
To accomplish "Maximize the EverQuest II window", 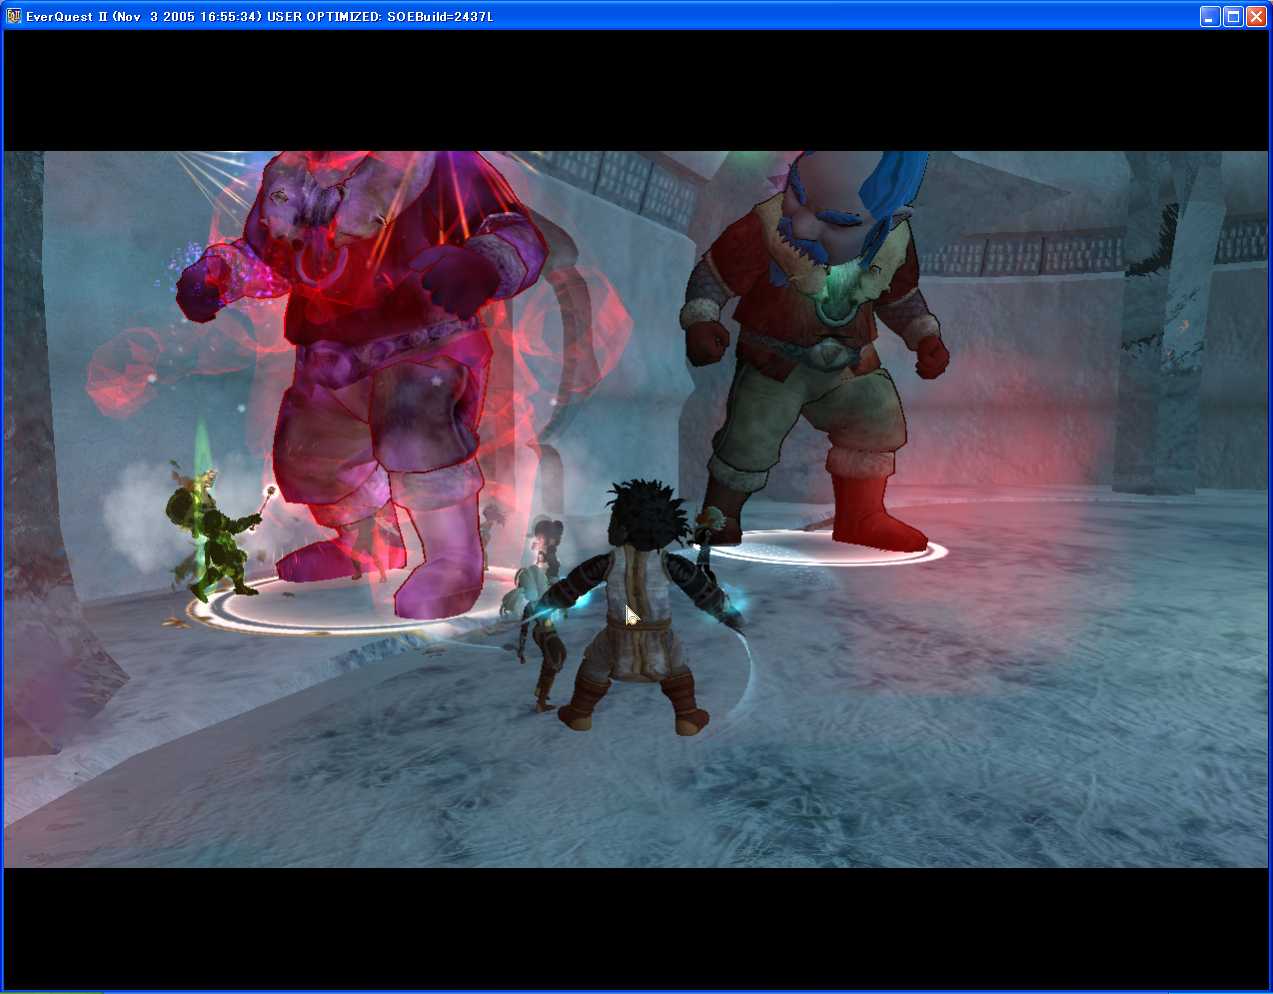I will click(1233, 16).
